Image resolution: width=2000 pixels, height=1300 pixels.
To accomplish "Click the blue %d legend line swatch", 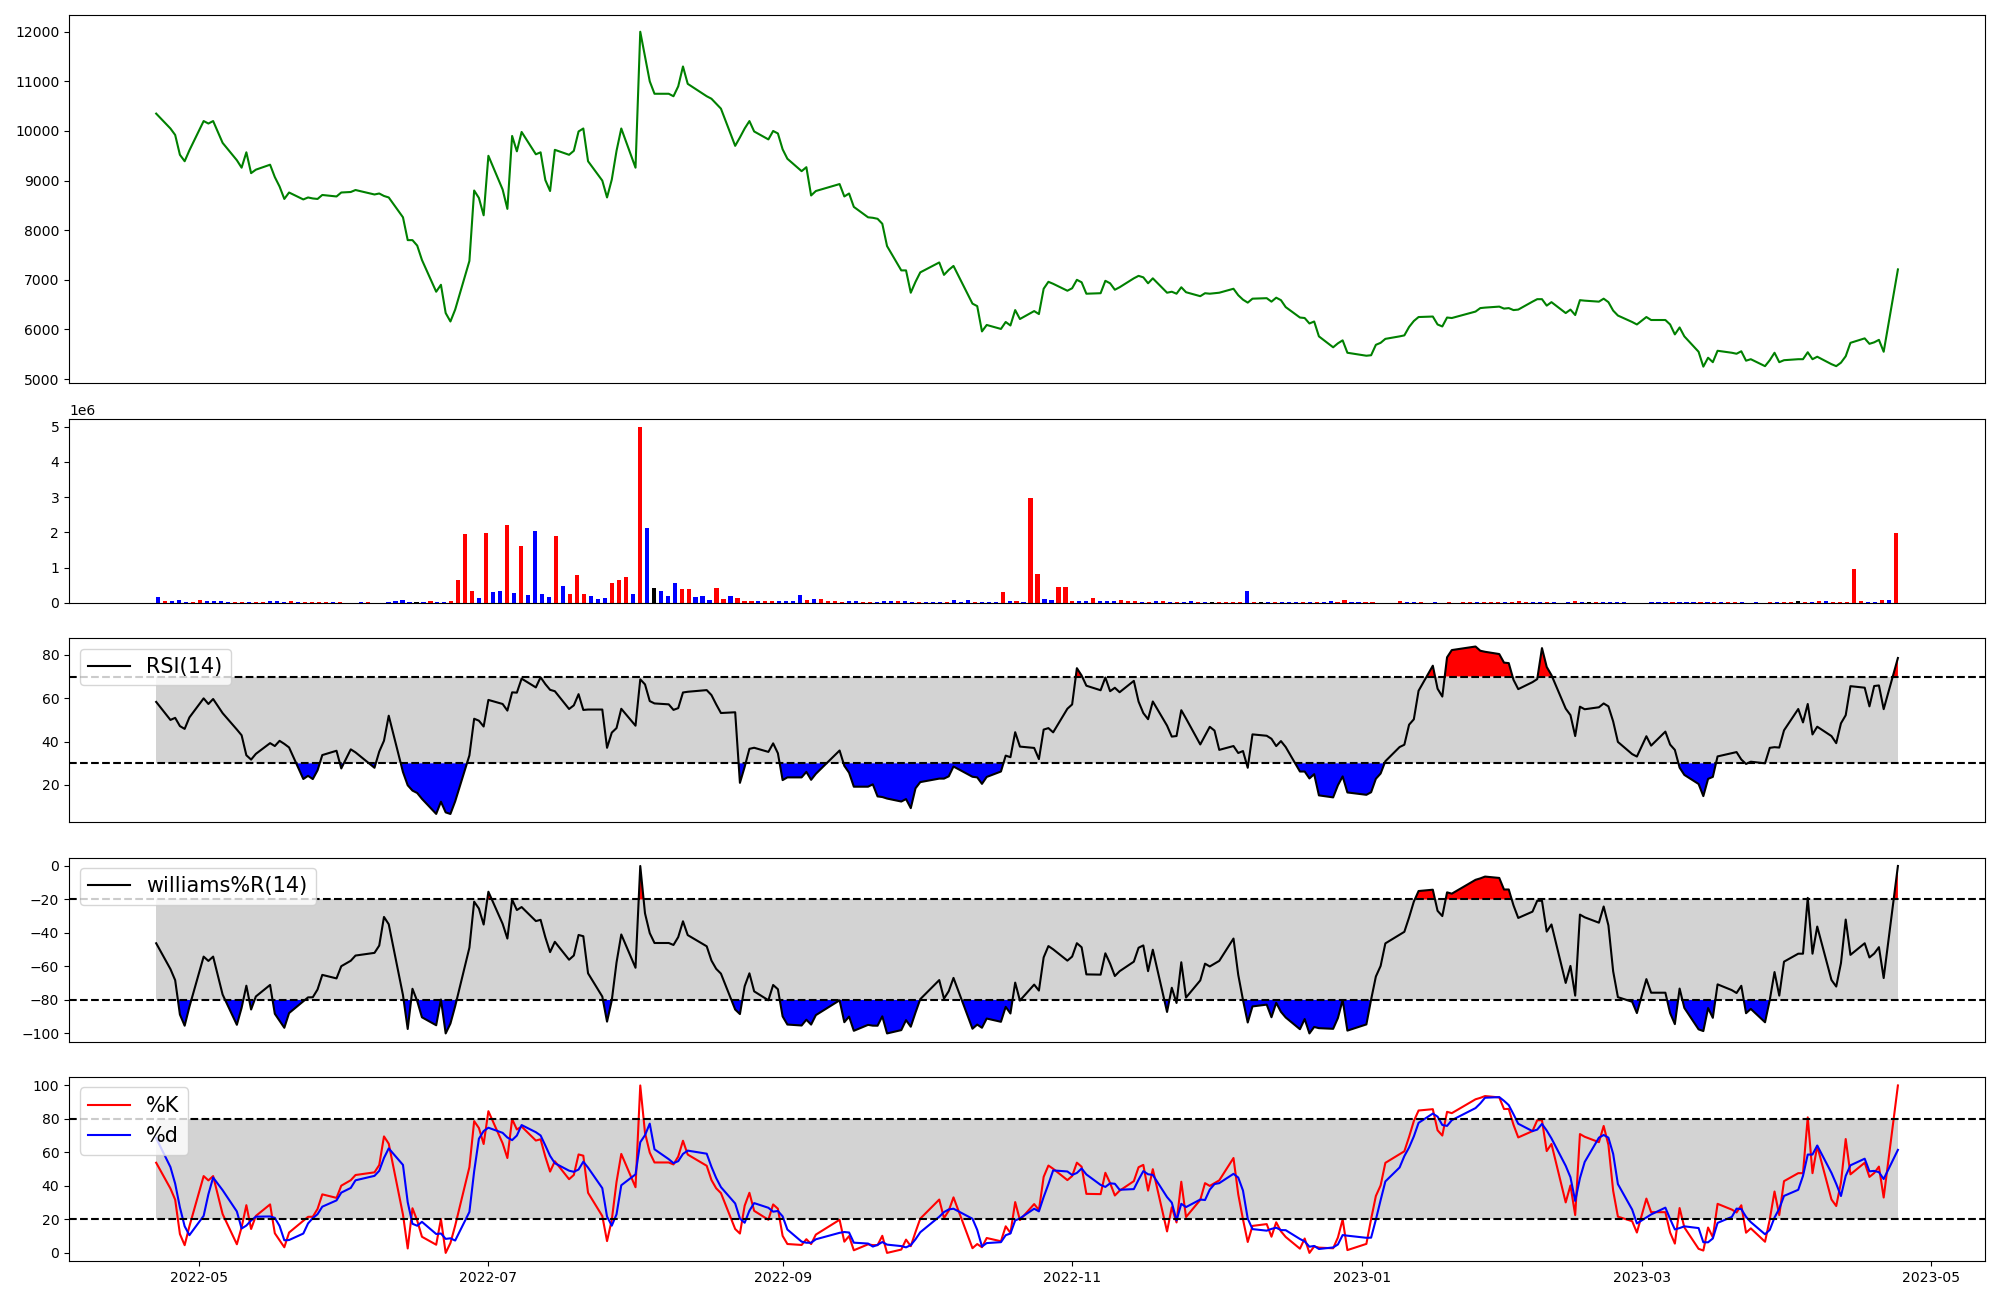I will [110, 1135].
